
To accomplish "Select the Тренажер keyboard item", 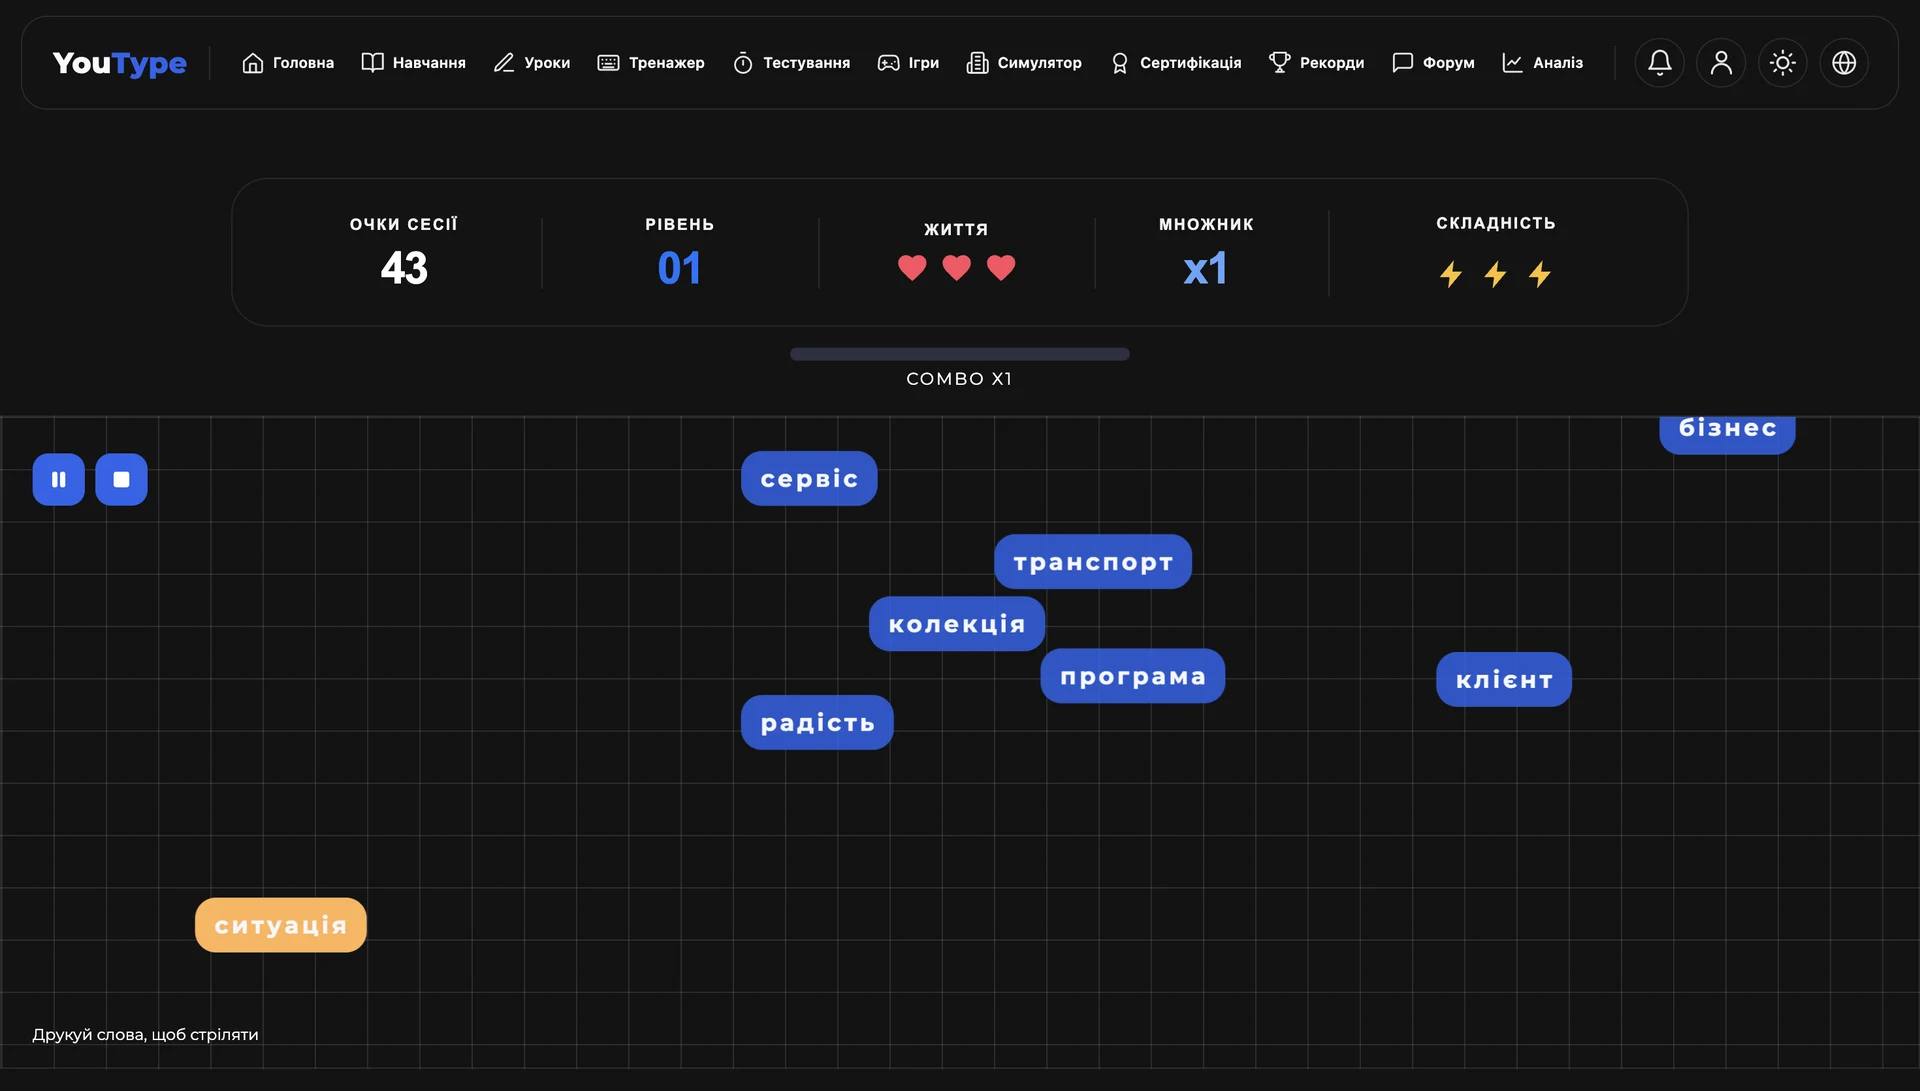I will [651, 63].
